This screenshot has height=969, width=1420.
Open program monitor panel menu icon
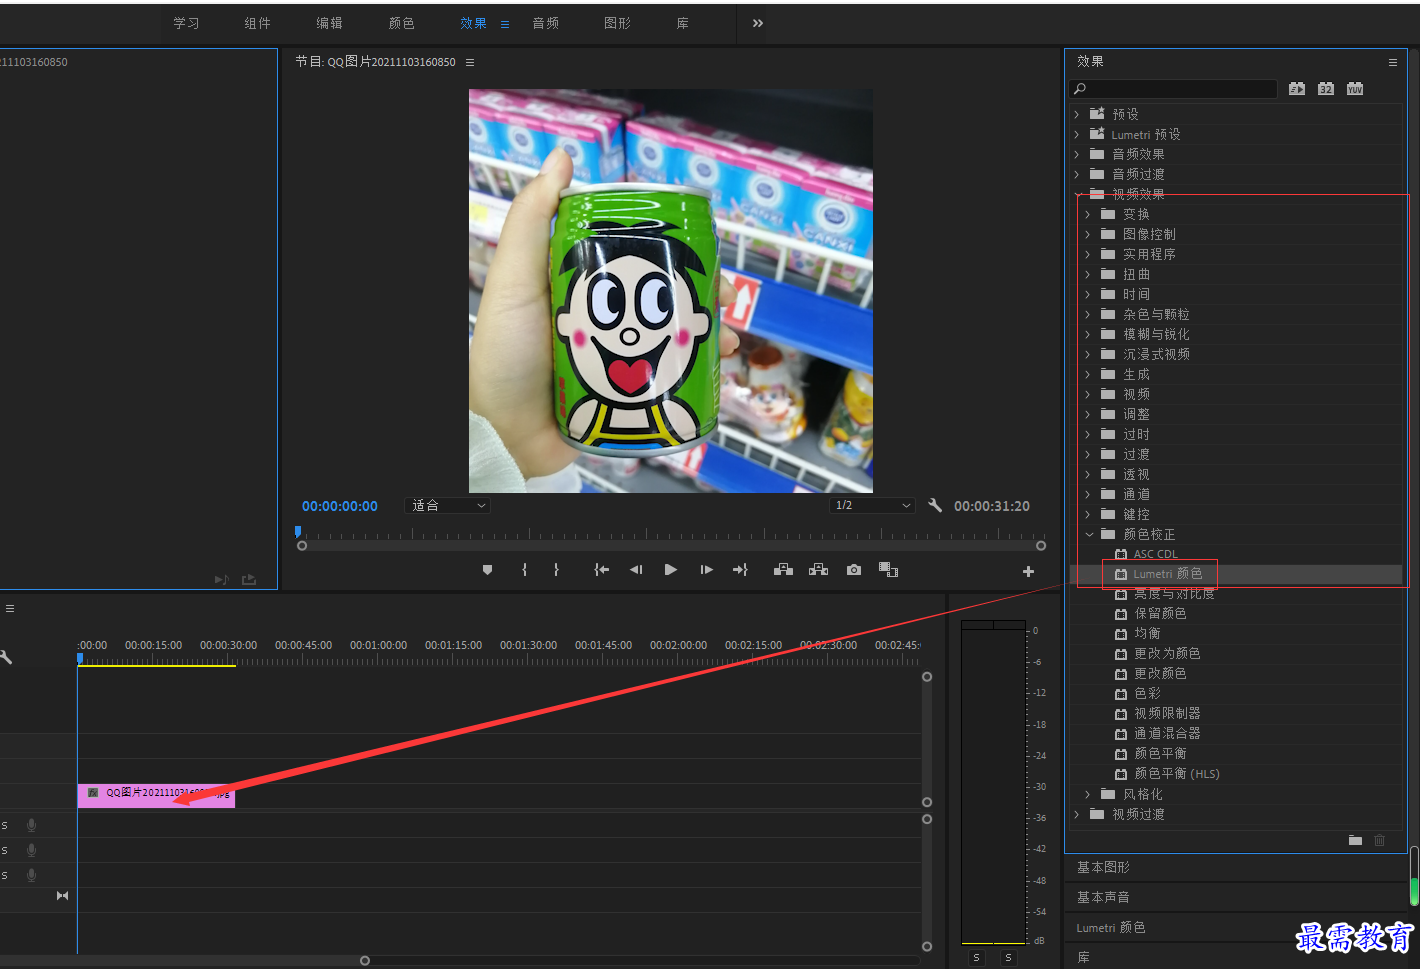coord(470,62)
